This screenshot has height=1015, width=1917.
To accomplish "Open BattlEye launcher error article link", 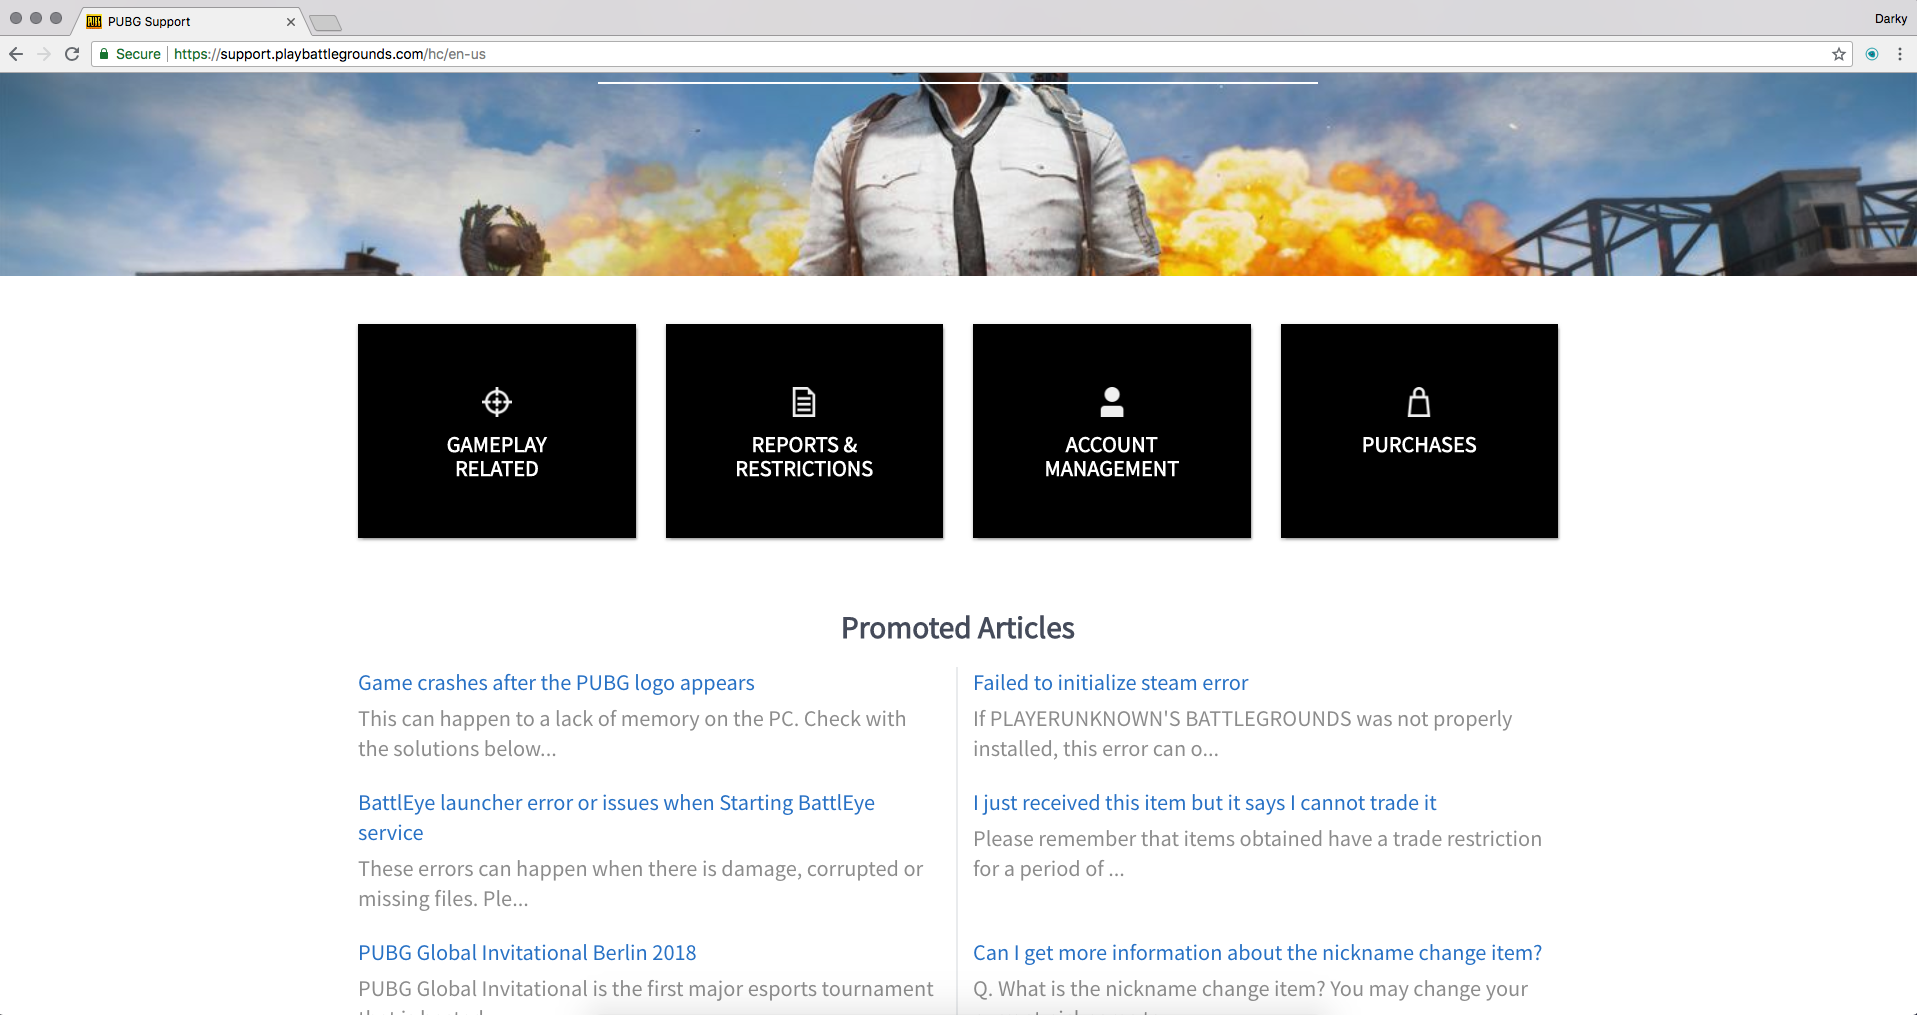I will pos(616,818).
